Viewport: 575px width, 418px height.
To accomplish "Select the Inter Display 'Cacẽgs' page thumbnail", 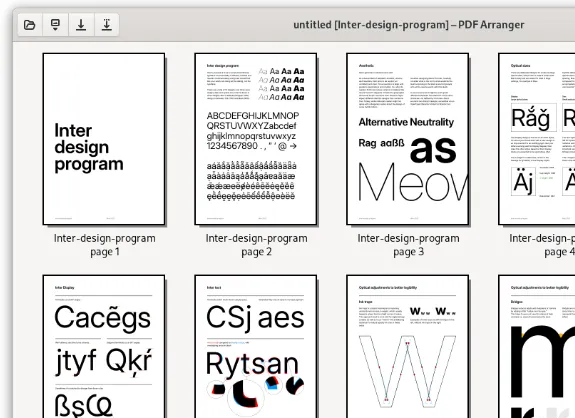I will coord(104,346).
